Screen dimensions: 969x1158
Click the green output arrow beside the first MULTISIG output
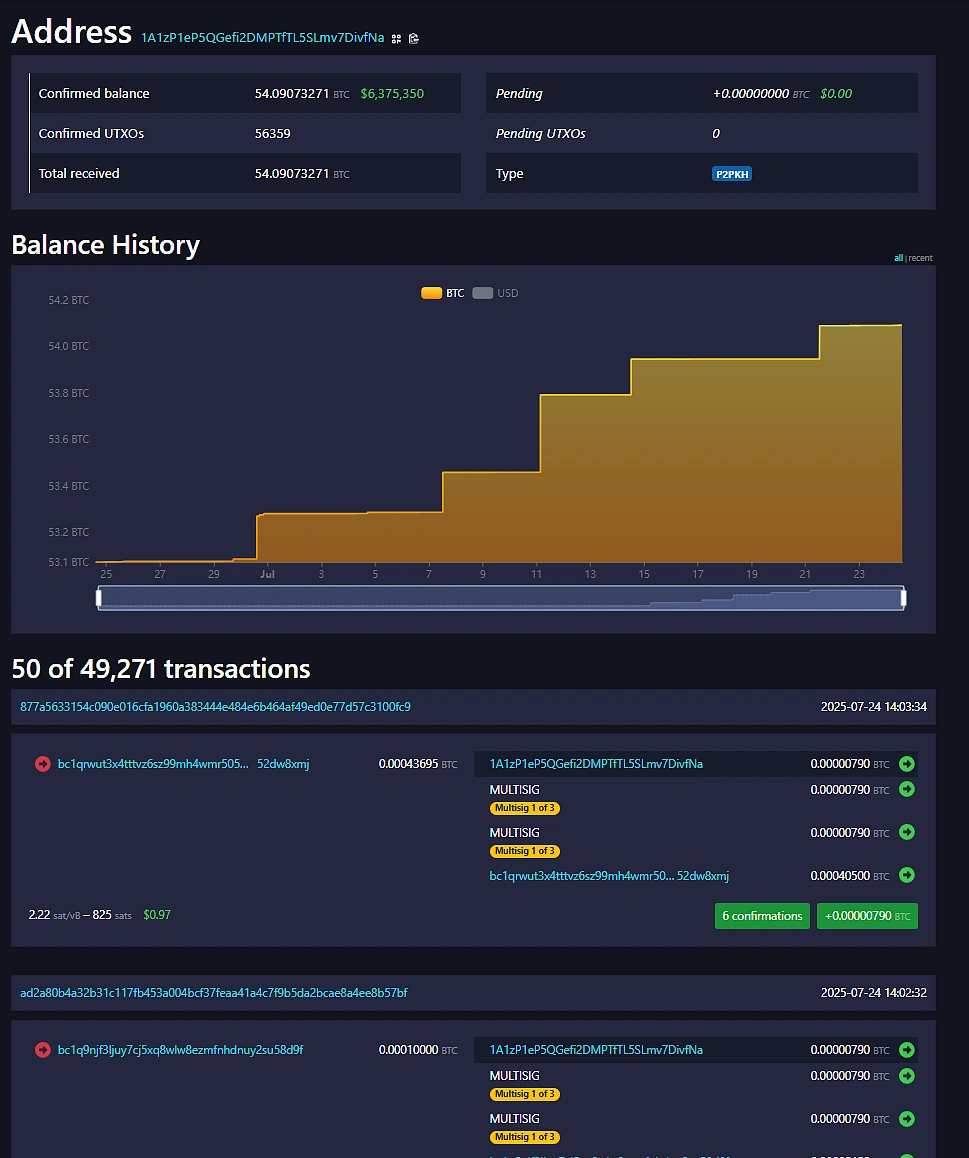click(907, 789)
